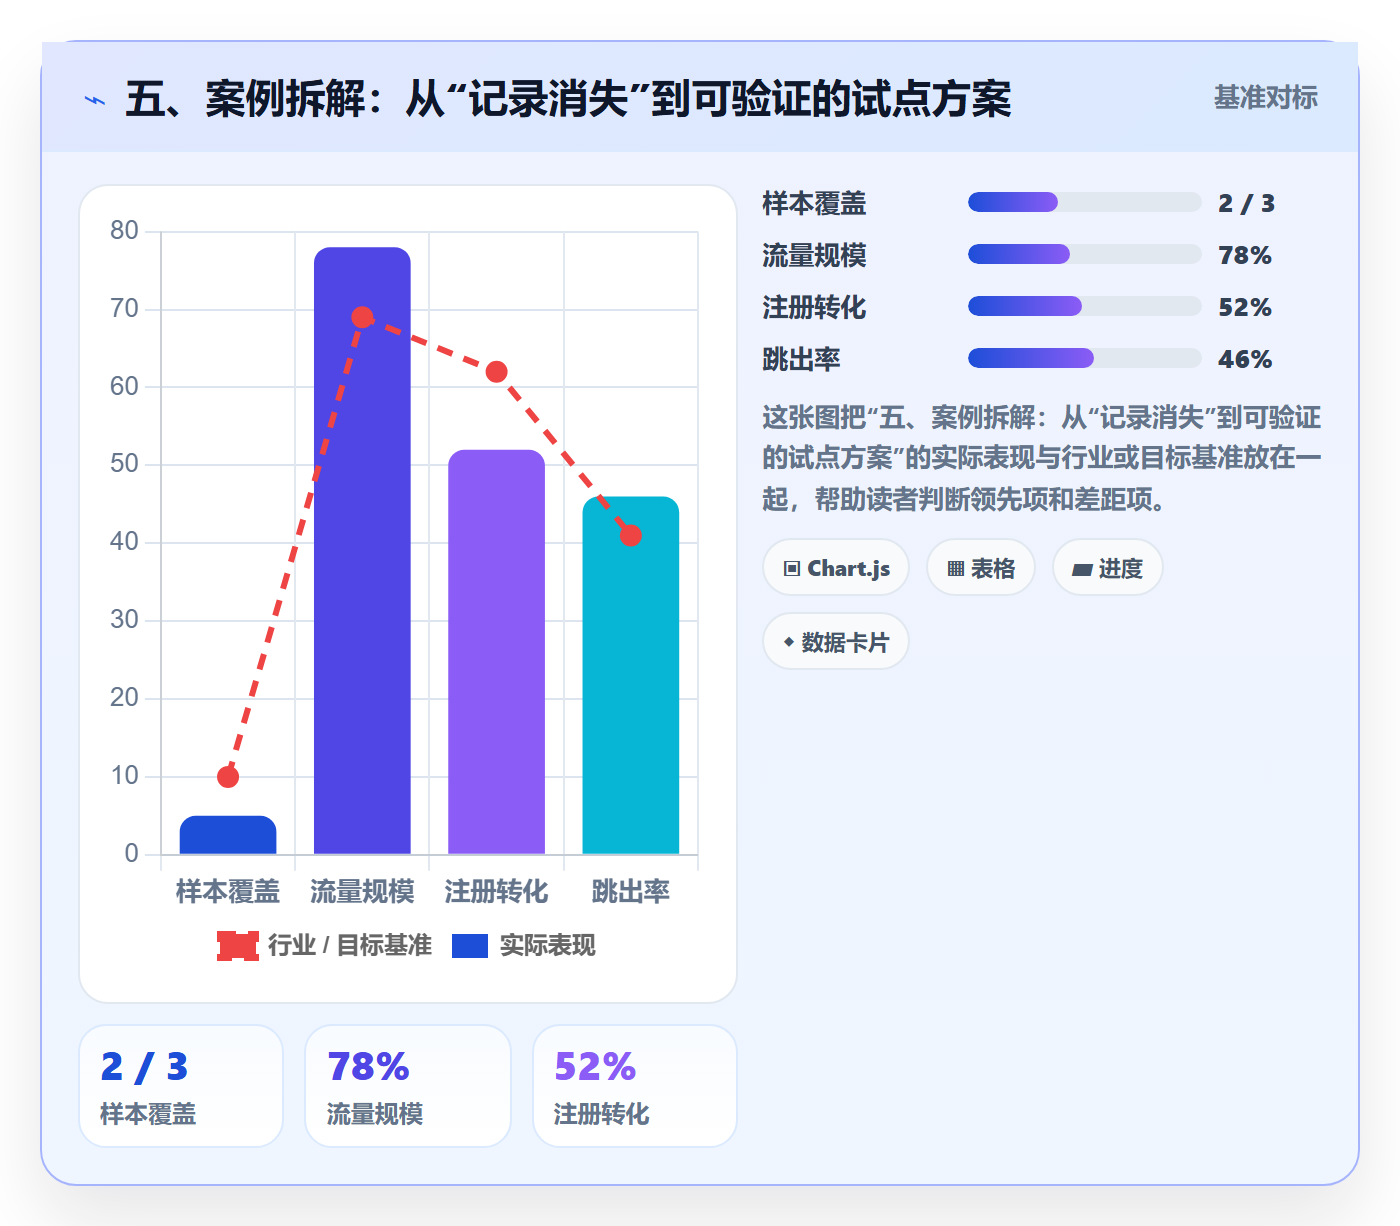Screen dimensions: 1400x1226
Task: Click the 流量规模 progress bar
Action: click(1084, 254)
